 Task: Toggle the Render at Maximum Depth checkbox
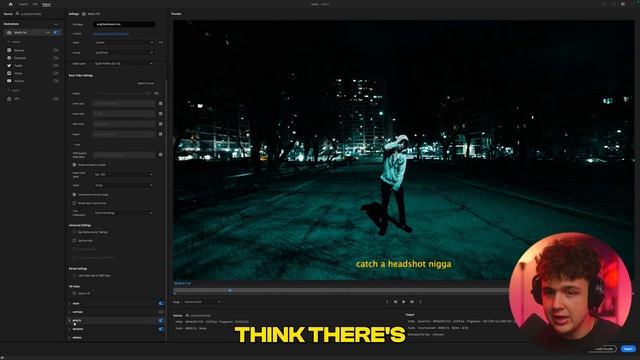[74, 164]
